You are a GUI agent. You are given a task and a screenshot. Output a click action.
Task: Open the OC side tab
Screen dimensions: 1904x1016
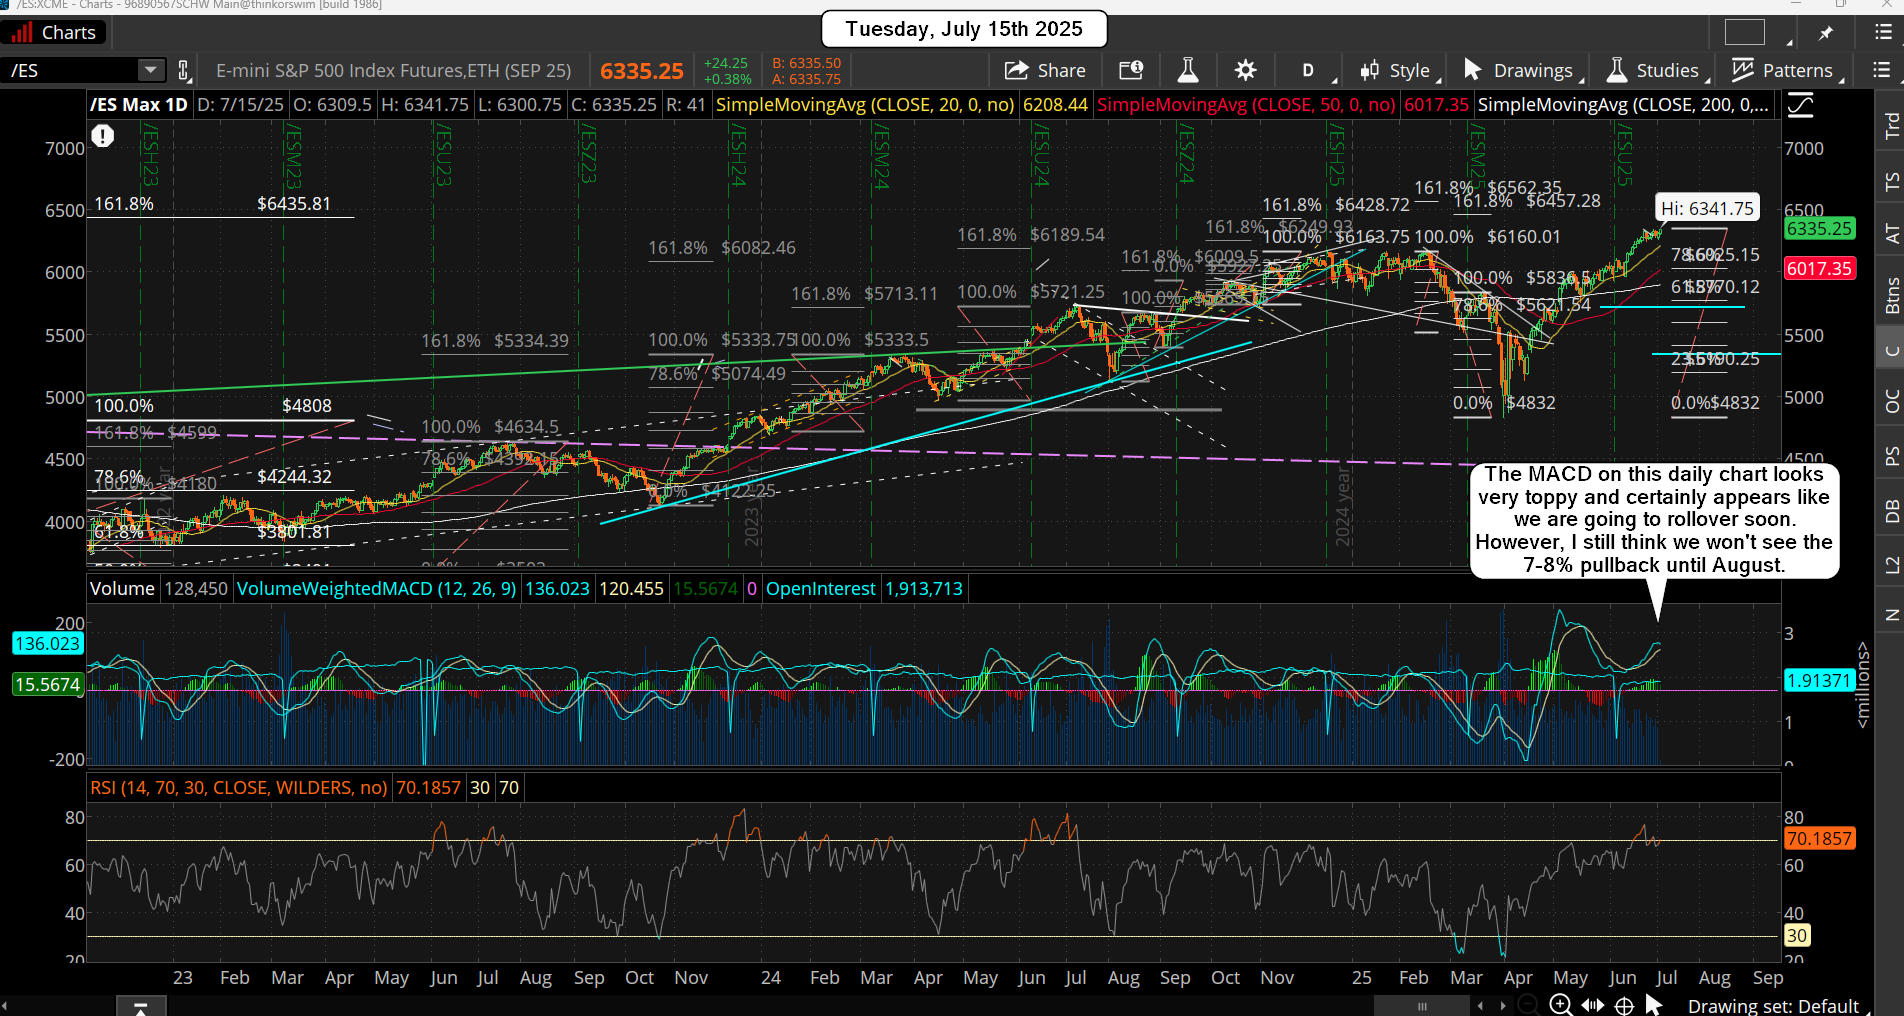click(1891, 401)
